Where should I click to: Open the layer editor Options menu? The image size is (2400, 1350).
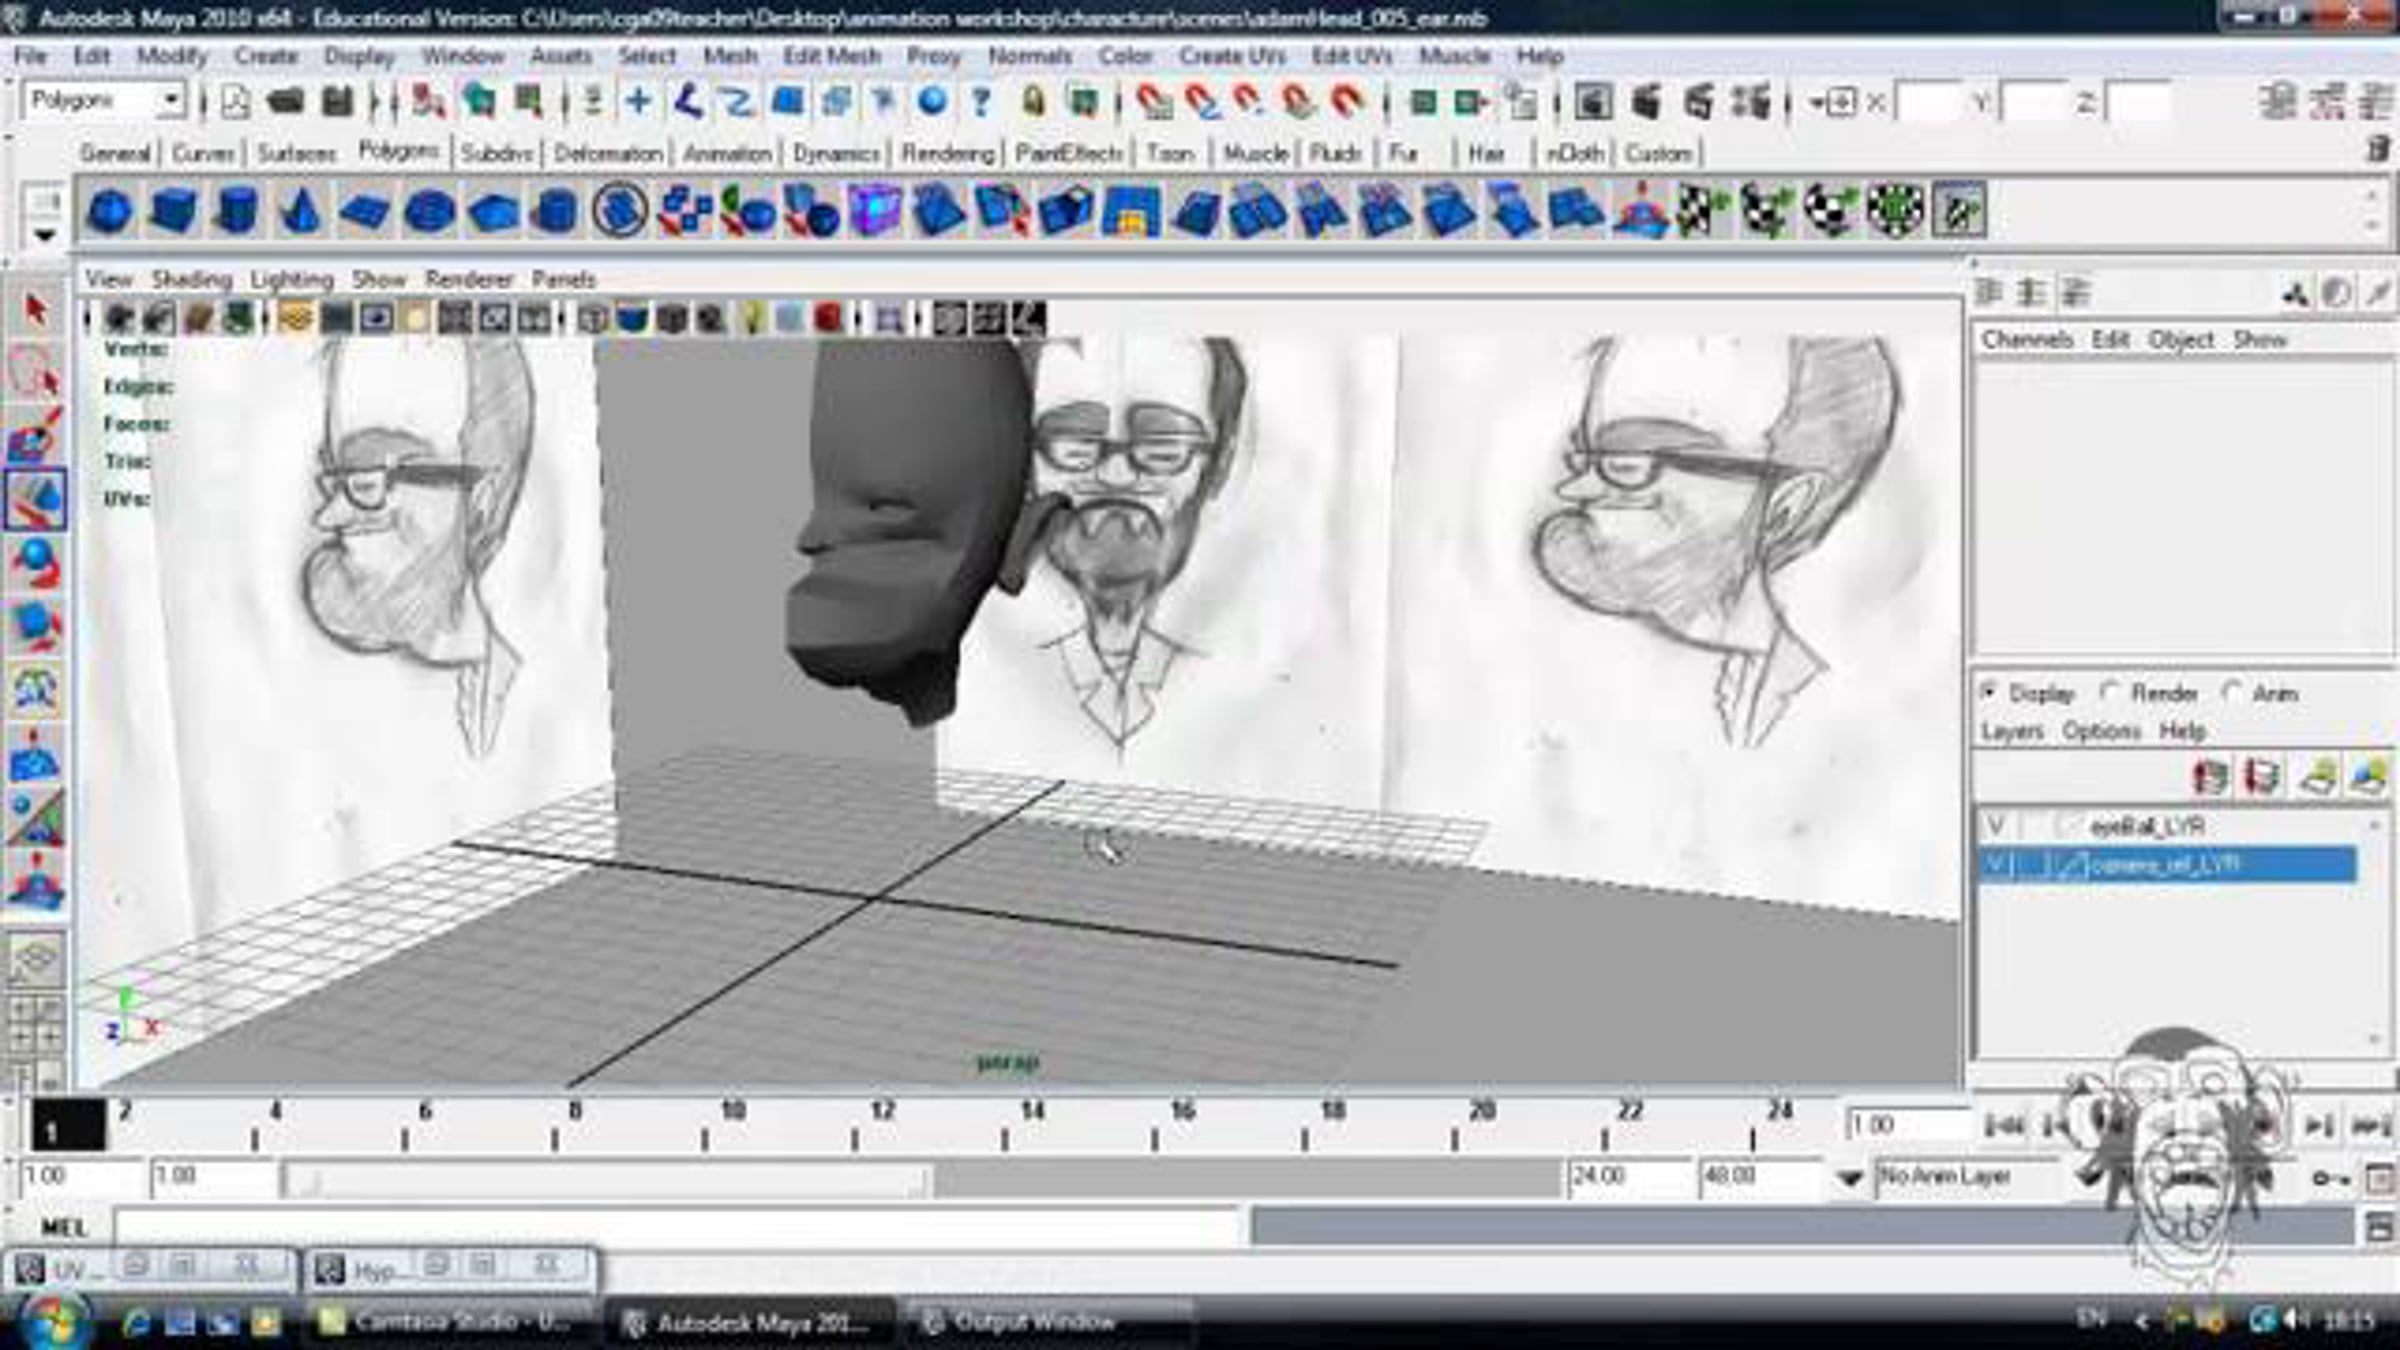[x=2101, y=731]
